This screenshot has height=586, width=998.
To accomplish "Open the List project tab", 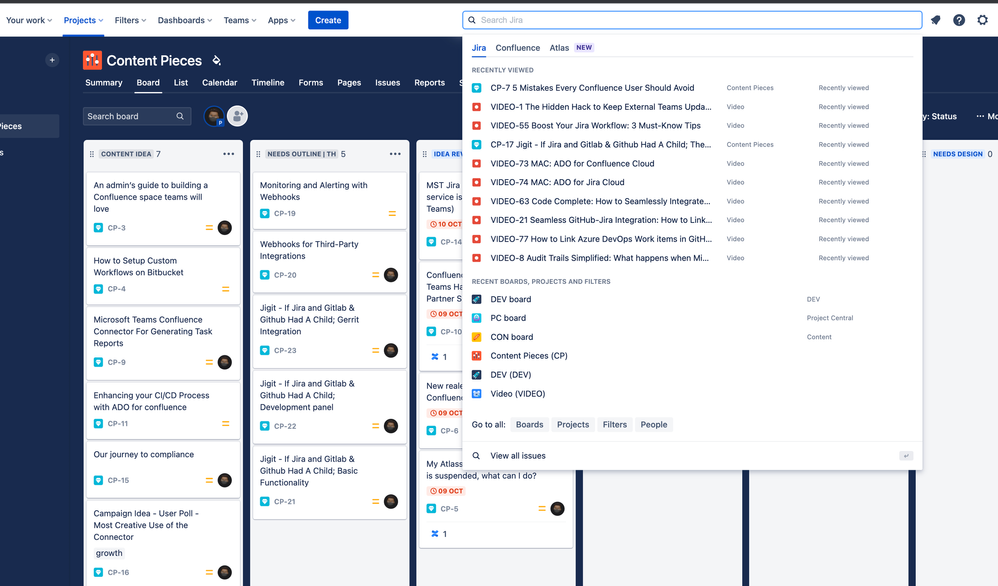I will 181,83.
